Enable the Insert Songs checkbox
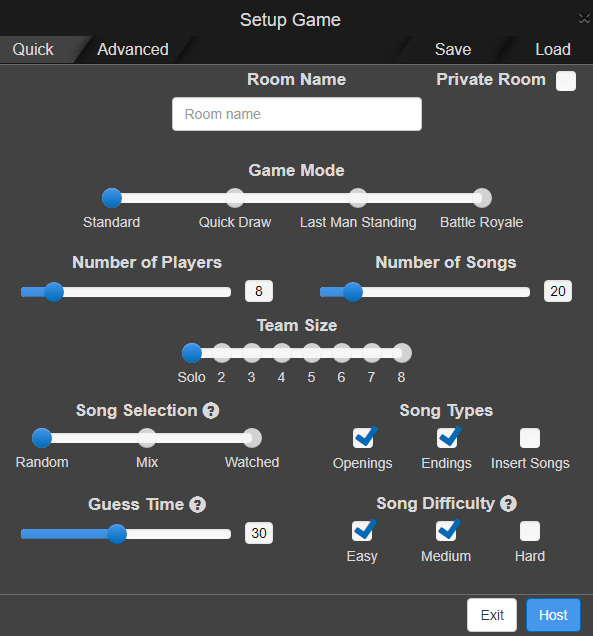 [x=530, y=438]
